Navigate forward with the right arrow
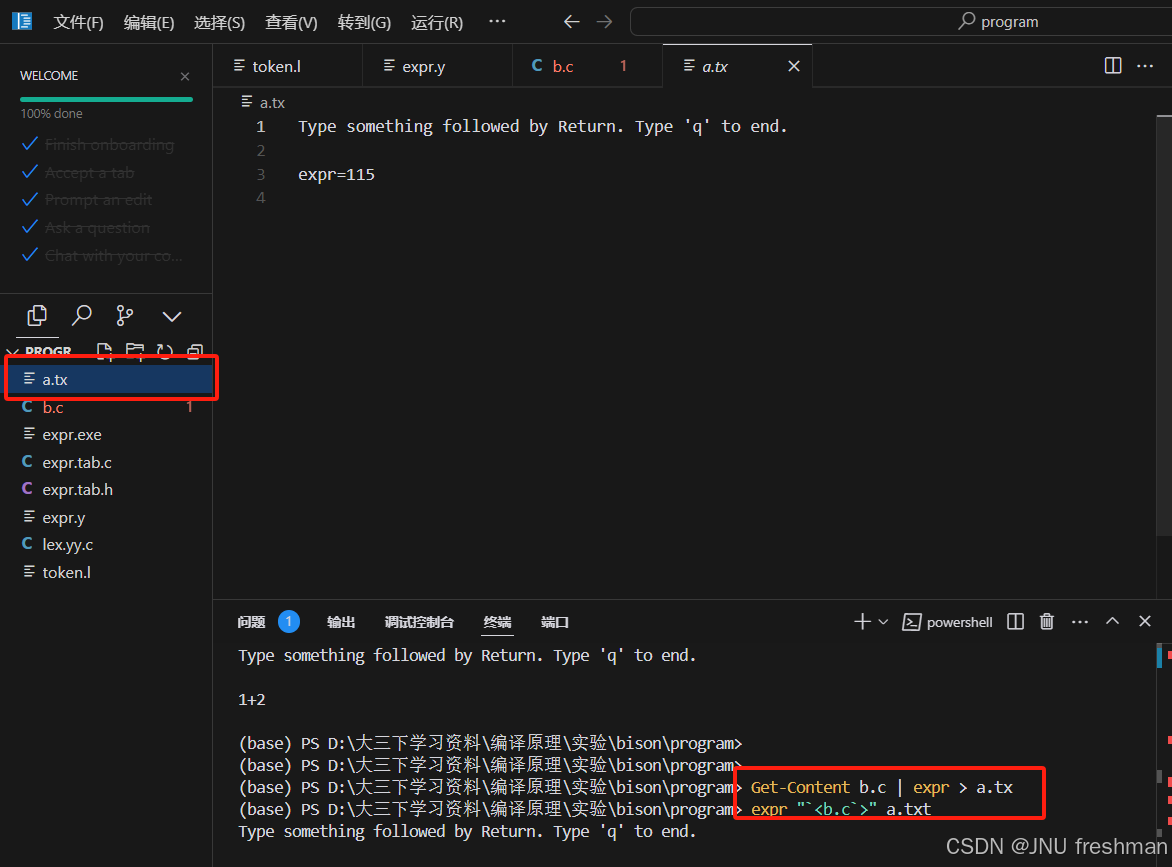This screenshot has width=1172, height=867. [x=605, y=22]
